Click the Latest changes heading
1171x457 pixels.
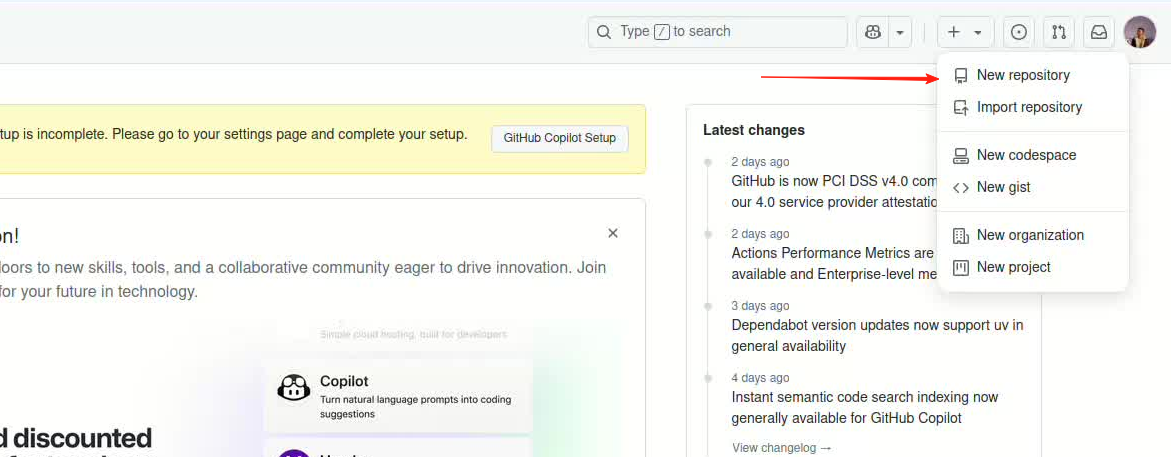[x=754, y=130]
